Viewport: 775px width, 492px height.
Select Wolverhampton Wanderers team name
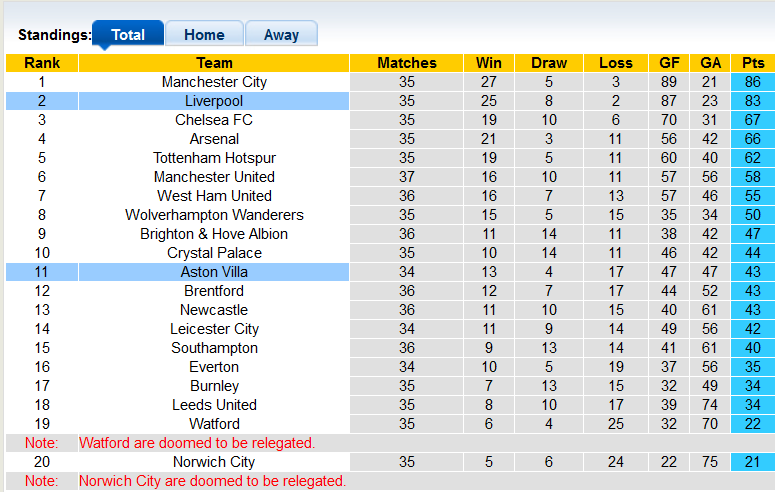(x=214, y=215)
